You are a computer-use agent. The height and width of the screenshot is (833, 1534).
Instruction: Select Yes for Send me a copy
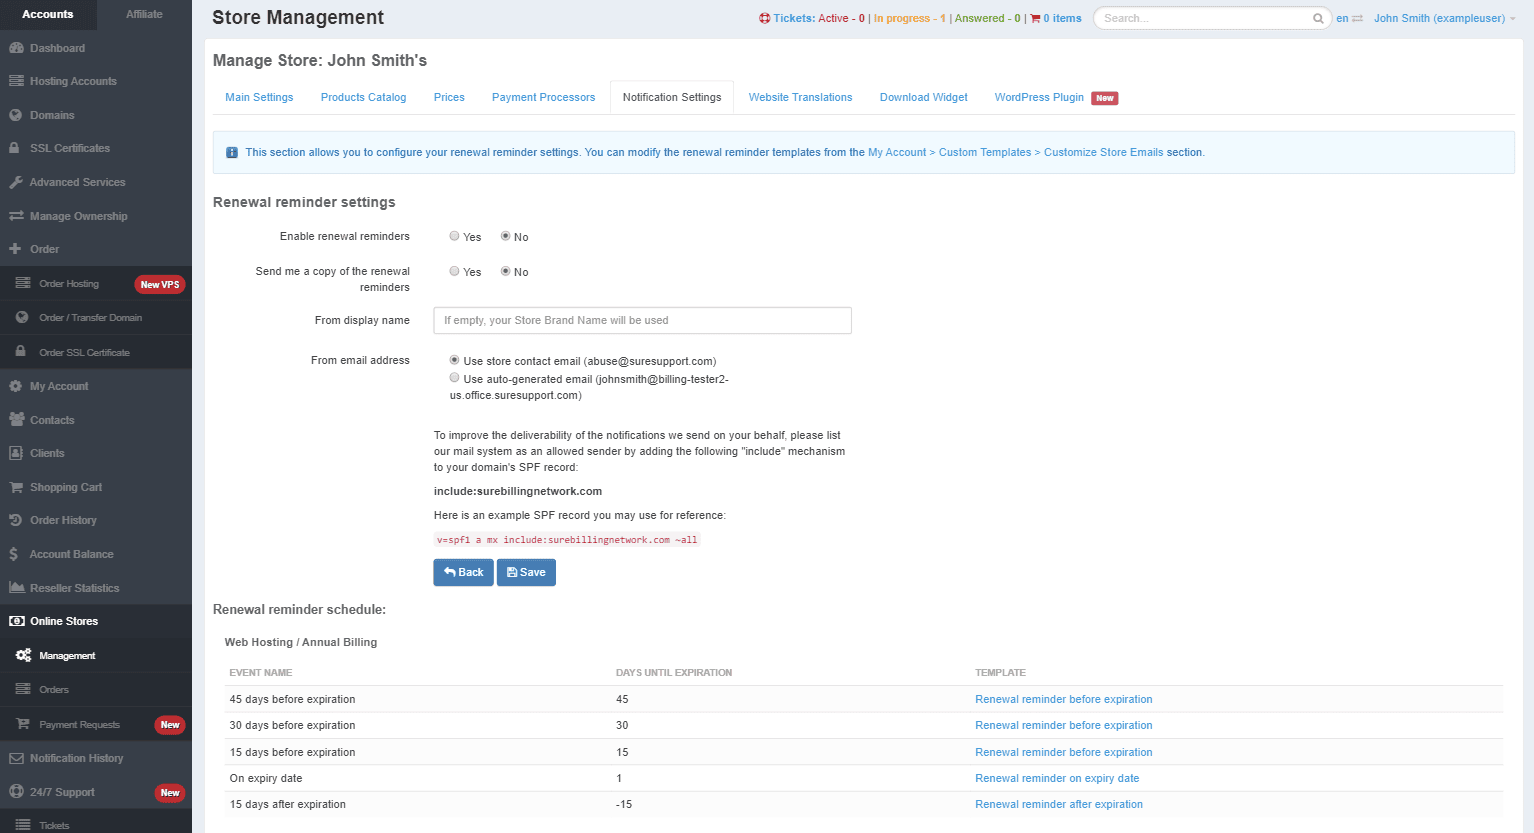click(454, 271)
